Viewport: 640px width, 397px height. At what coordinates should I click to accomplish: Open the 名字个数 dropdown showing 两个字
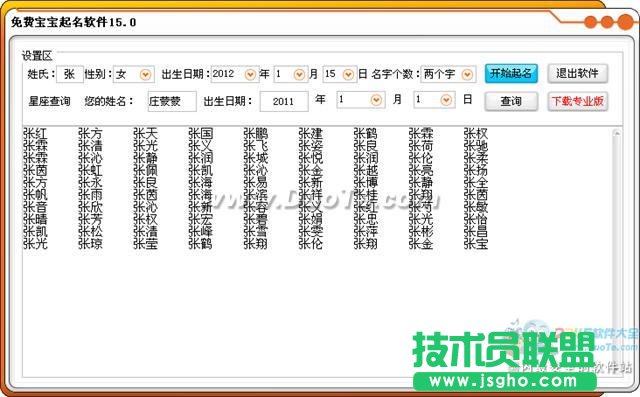(x=467, y=75)
